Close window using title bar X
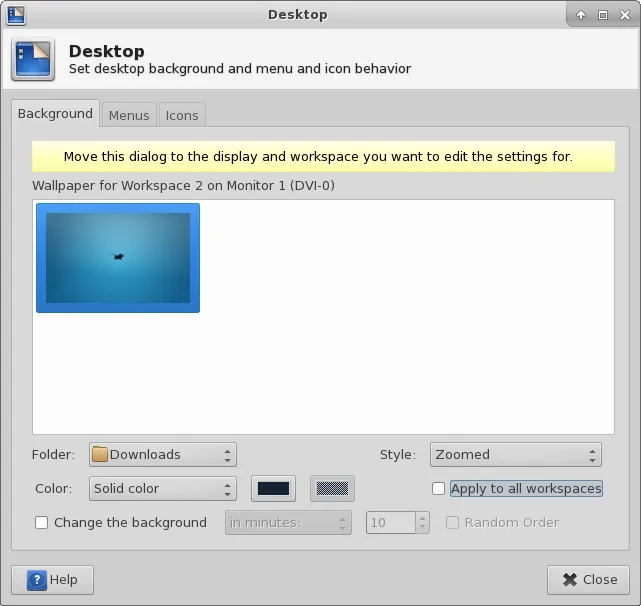The height and width of the screenshot is (606, 641). coord(625,15)
